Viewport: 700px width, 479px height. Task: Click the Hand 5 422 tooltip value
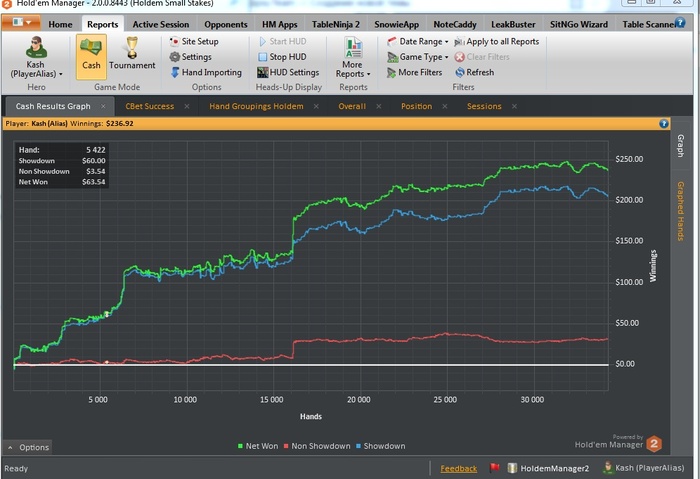pos(96,150)
